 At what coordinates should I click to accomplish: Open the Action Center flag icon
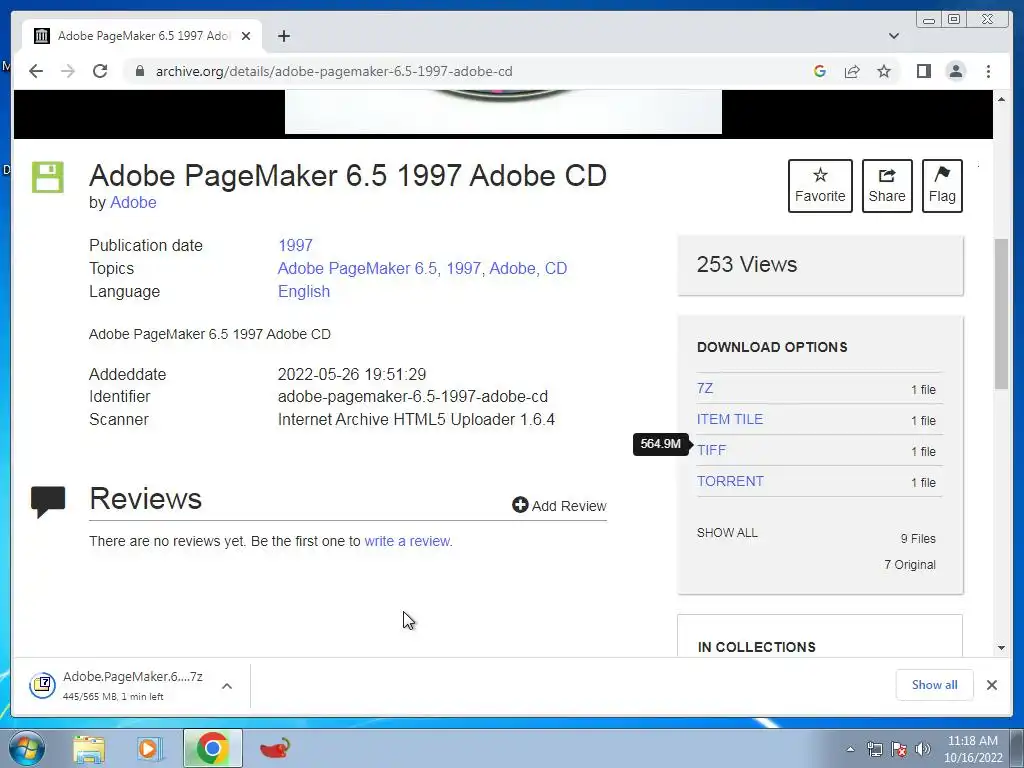coord(899,749)
